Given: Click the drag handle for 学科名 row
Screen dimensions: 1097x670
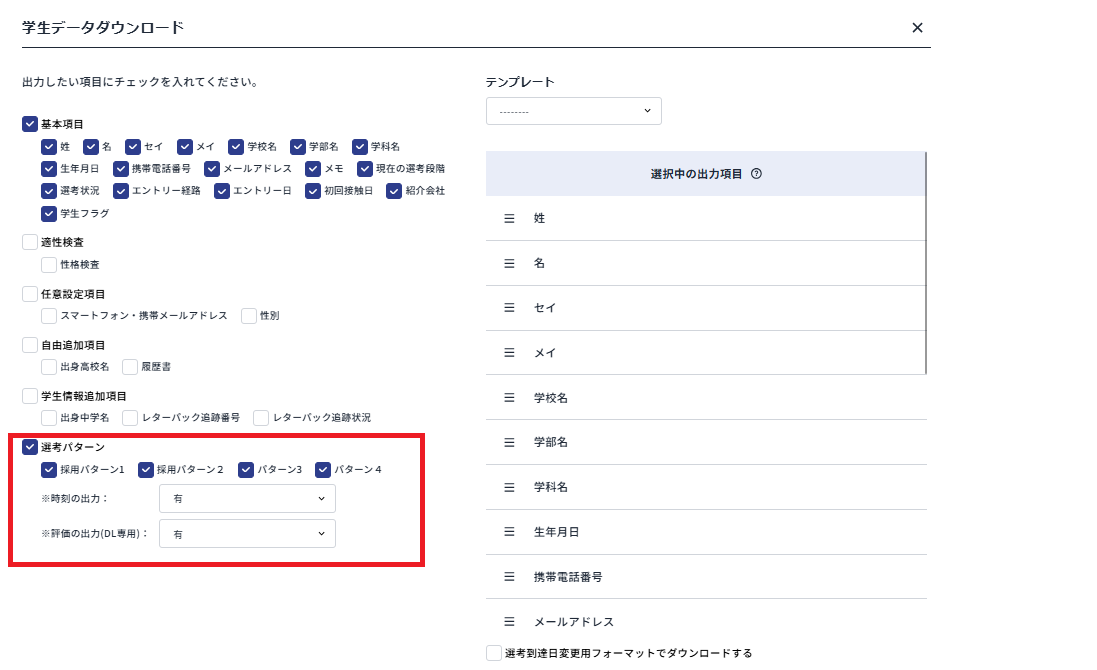Looking at the screenshot, I should (509, 487).
